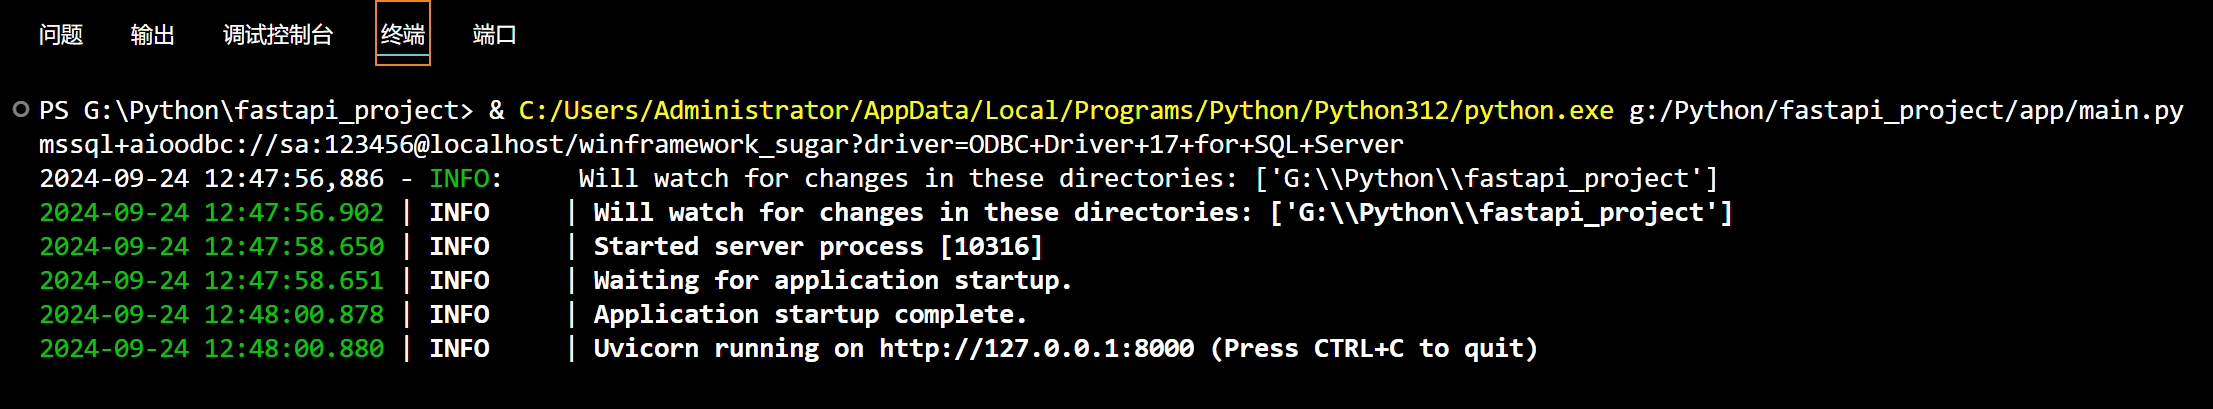
Task: Select the 调试控制台 tab
Action: pyautogui.click(x=277, y=35)
